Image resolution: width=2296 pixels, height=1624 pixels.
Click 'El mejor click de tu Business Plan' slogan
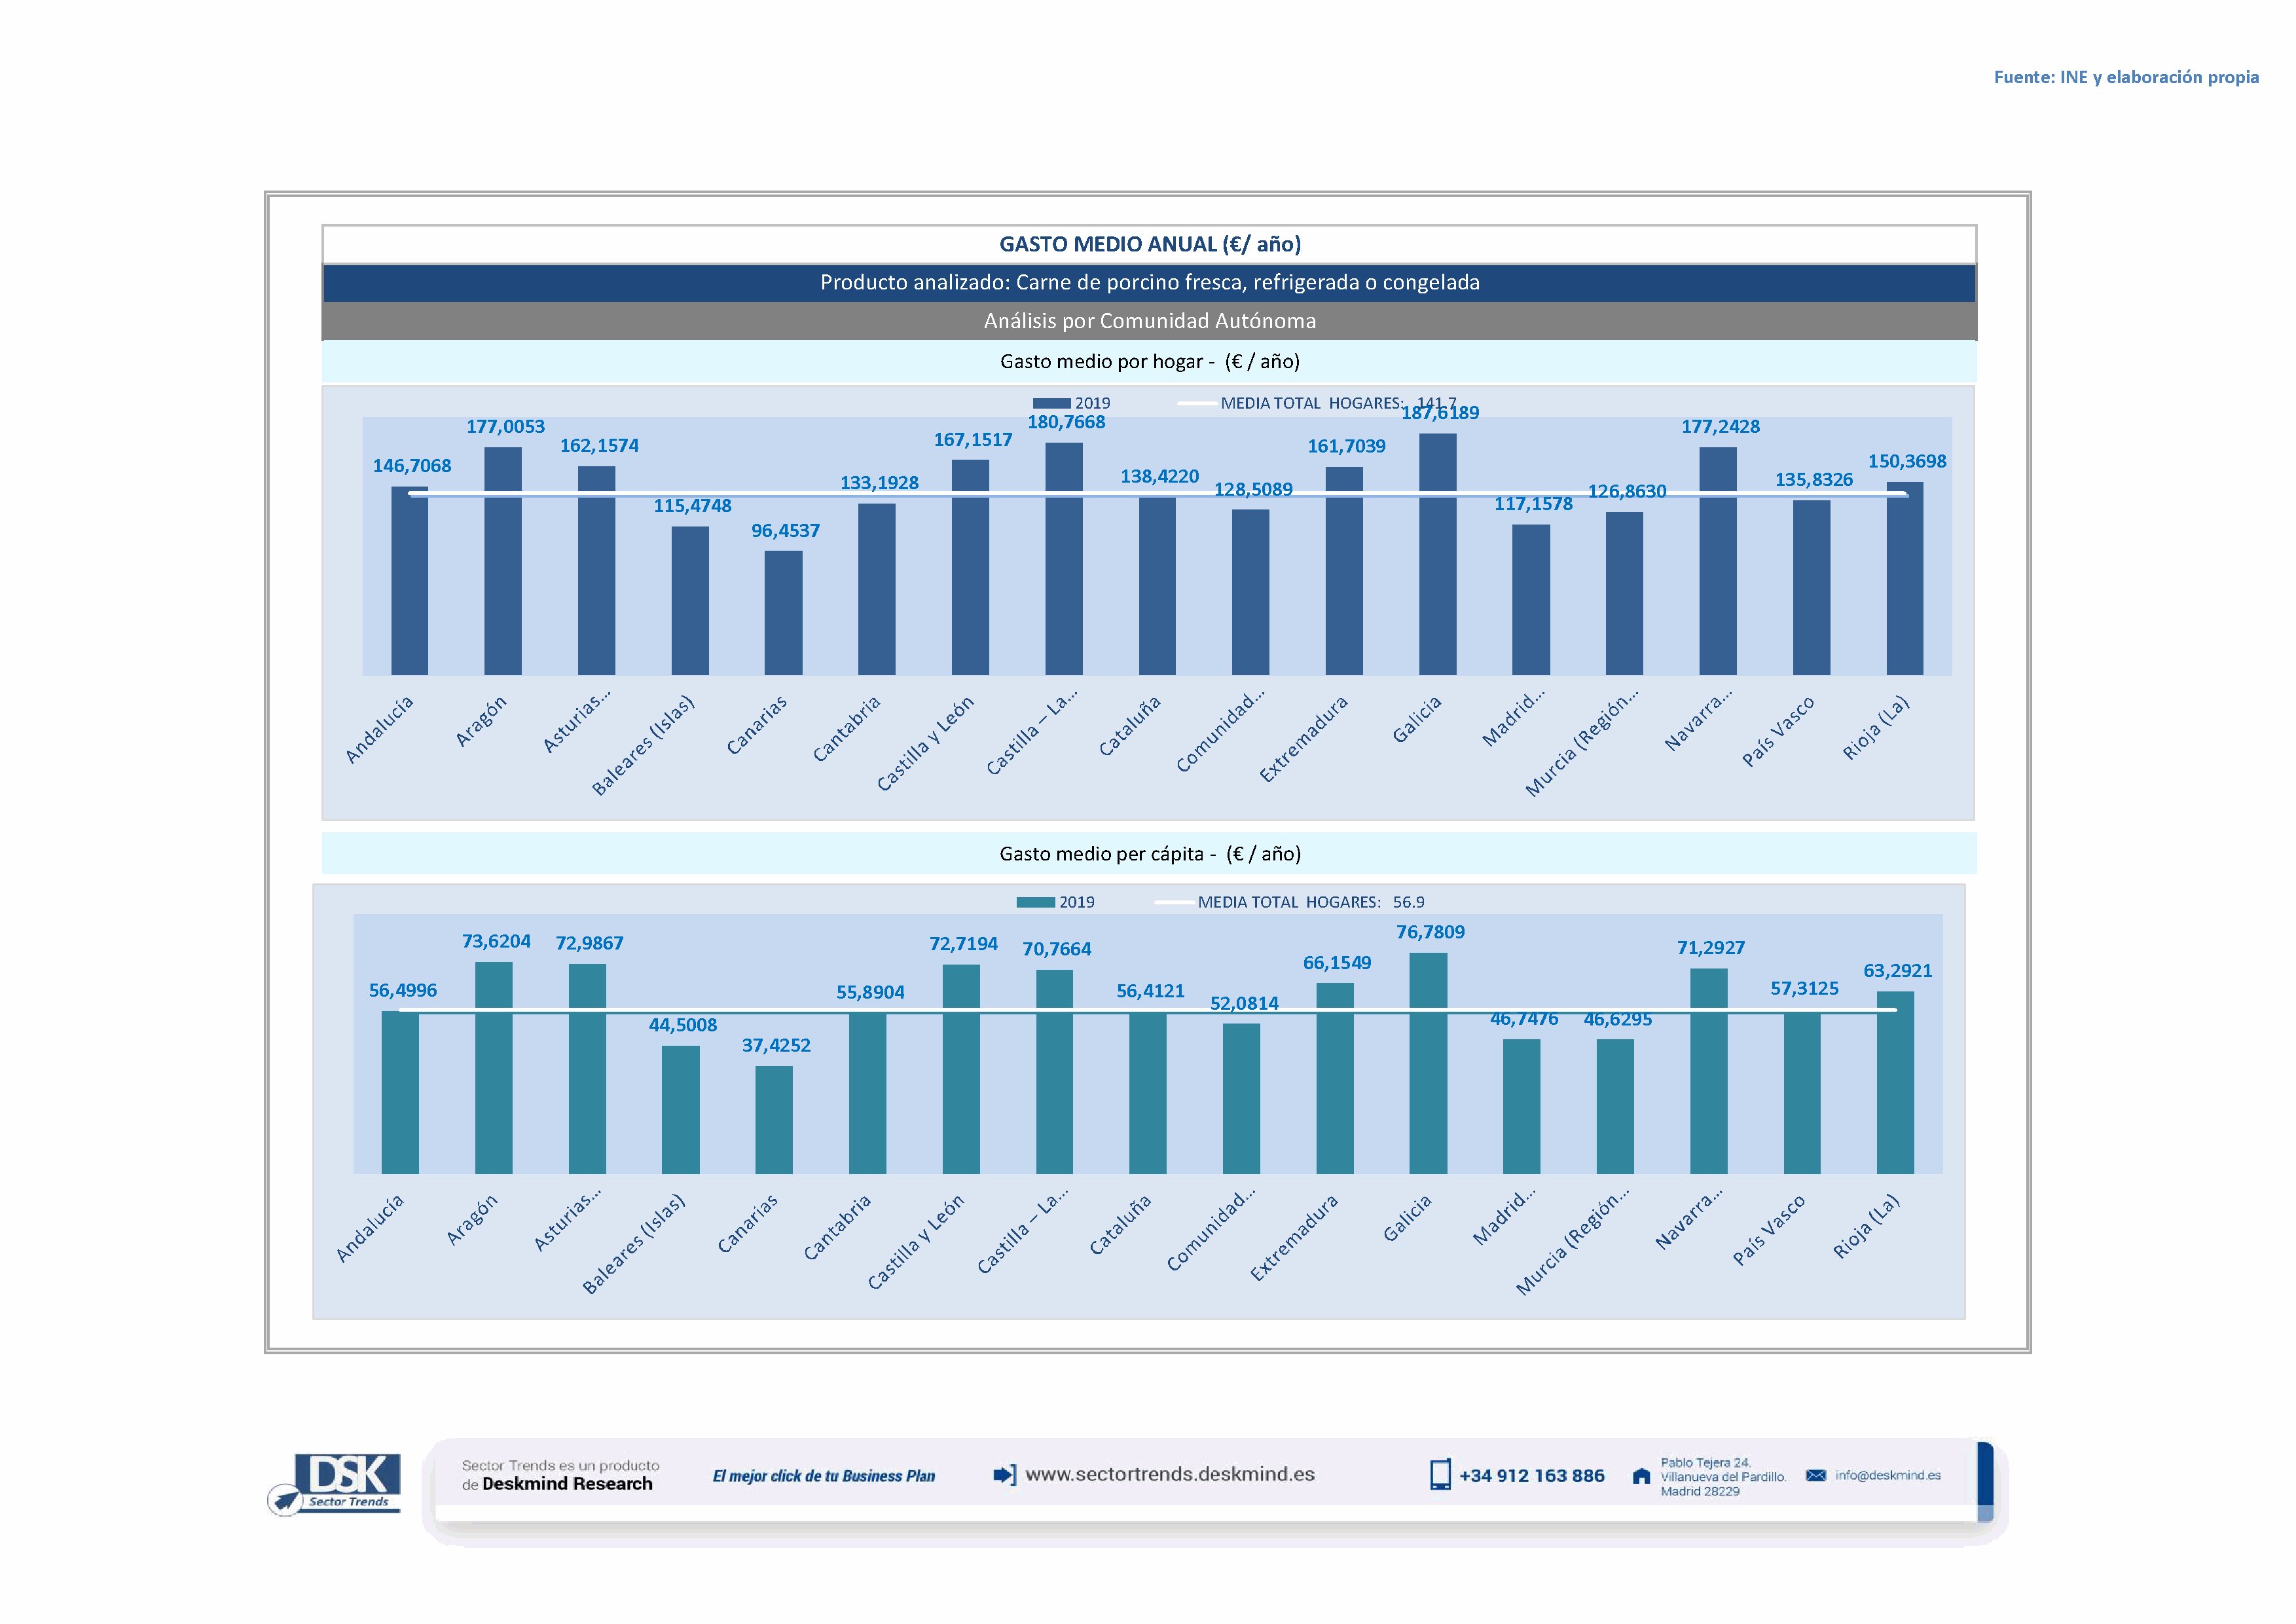click(823, 1476)
